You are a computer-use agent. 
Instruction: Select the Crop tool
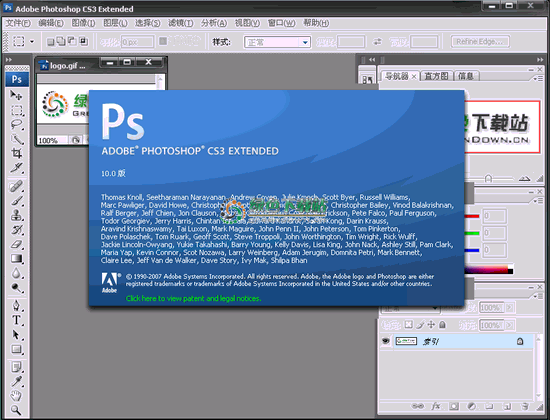16,154
